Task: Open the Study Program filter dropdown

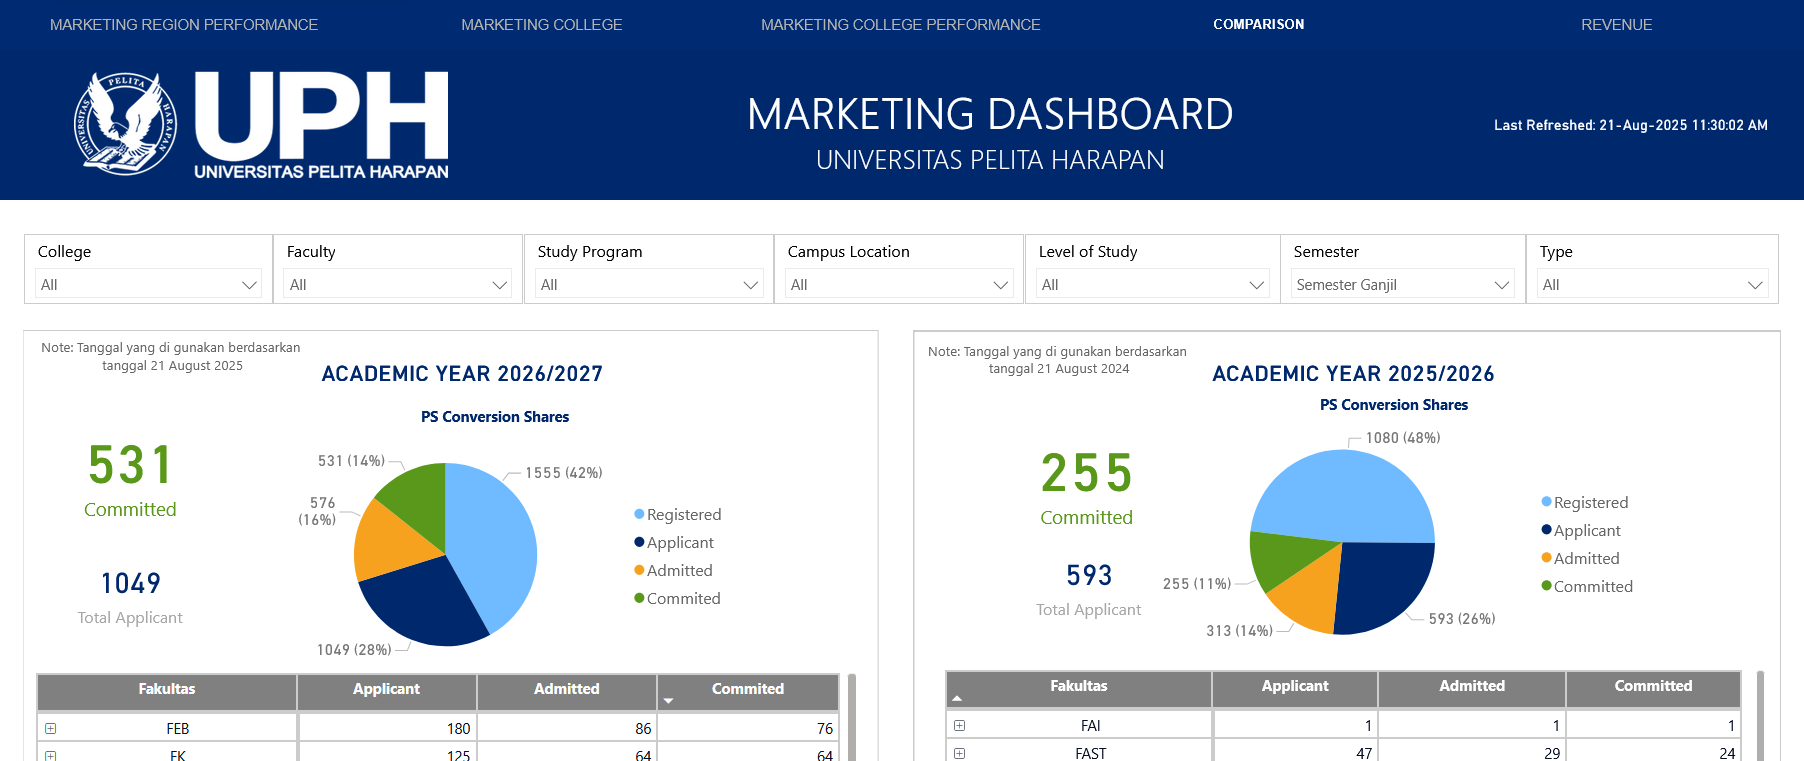Action: pyautogui.click(x=648, y=284)
